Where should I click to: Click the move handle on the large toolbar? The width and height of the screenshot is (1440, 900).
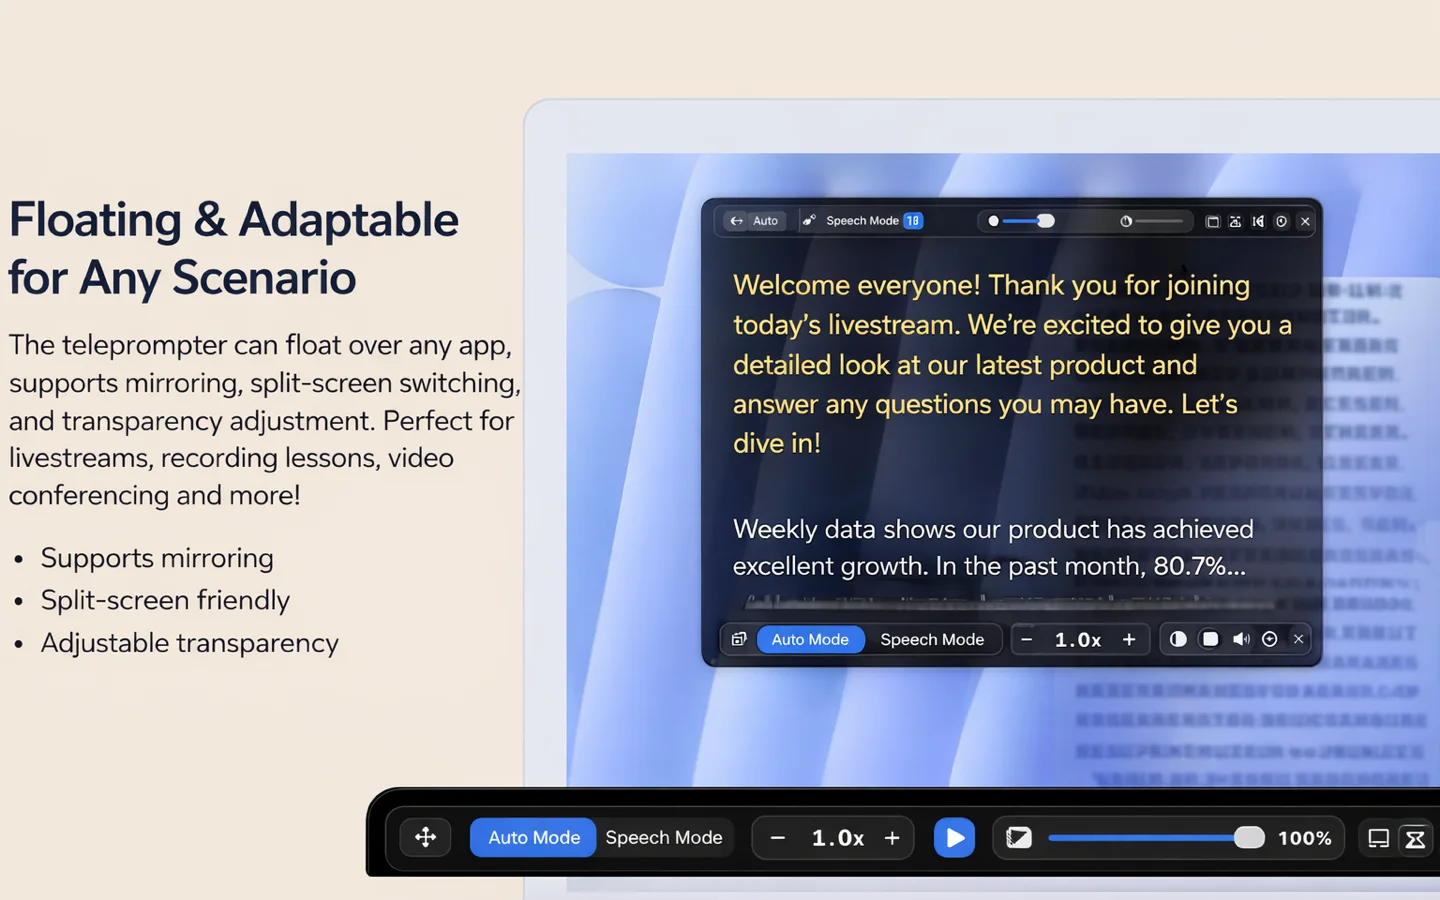pyautogui.click(x=425, y=837)
